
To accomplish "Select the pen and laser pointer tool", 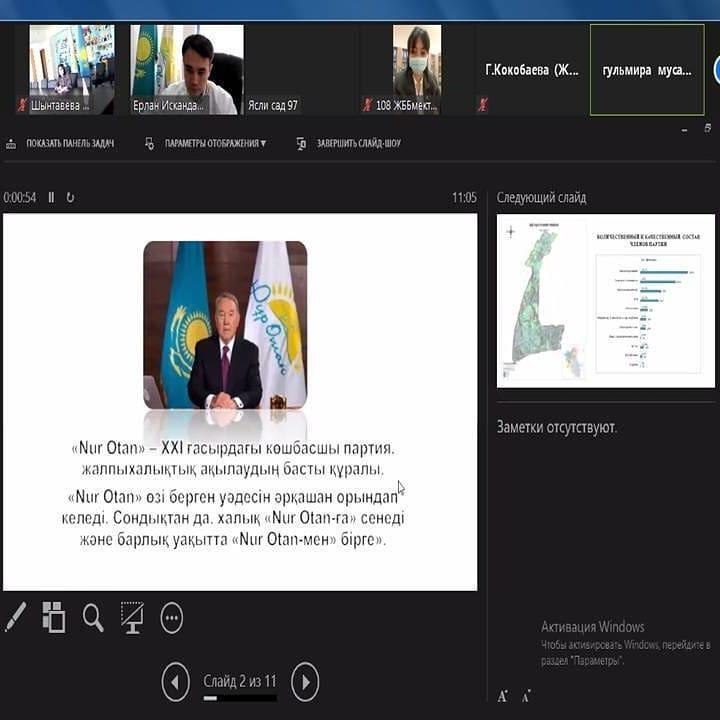I will point(15,617).
